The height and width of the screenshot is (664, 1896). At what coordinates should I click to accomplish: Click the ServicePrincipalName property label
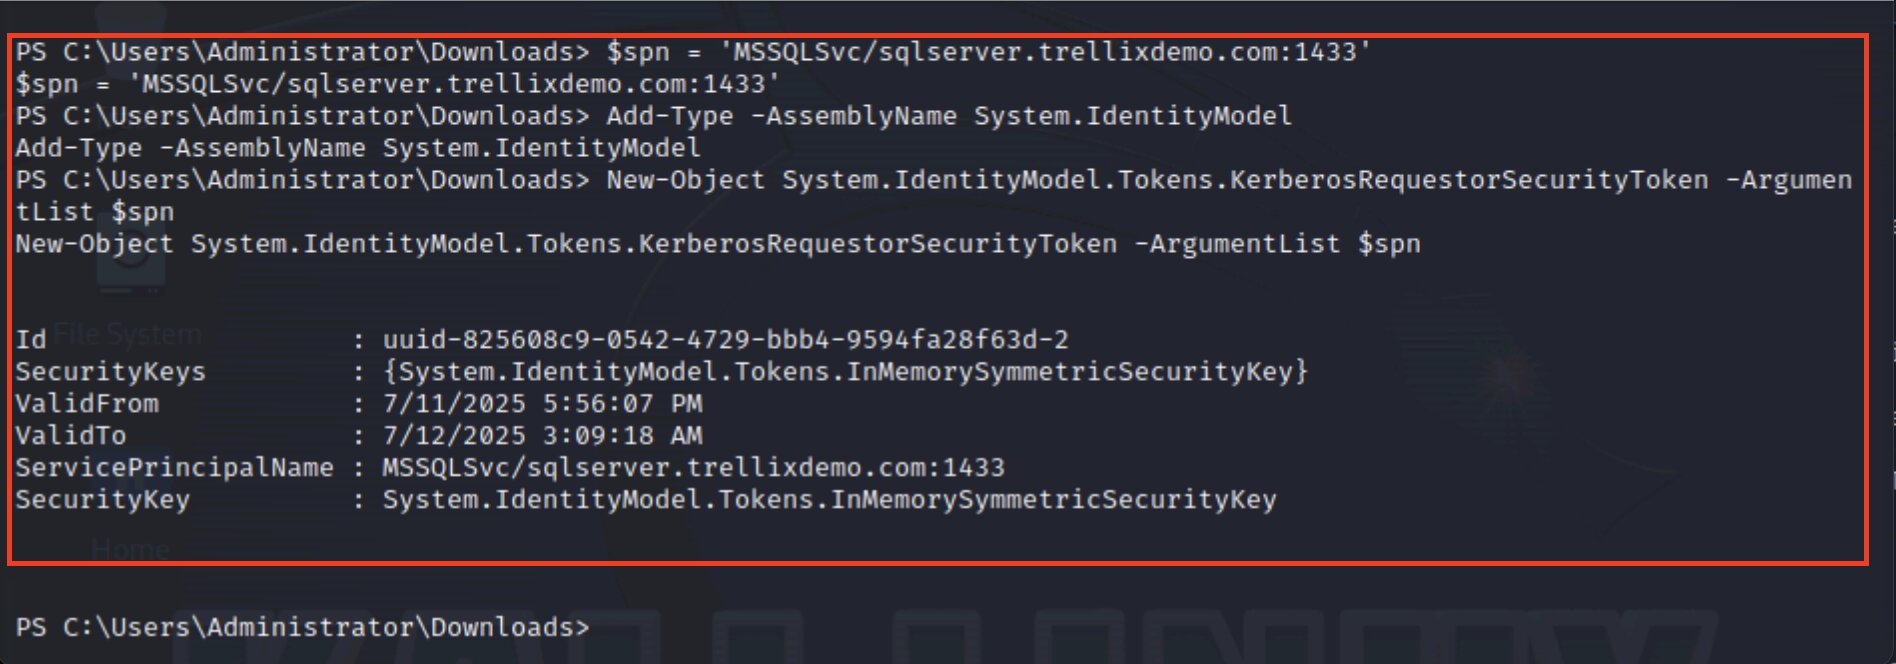coord(174,467)
